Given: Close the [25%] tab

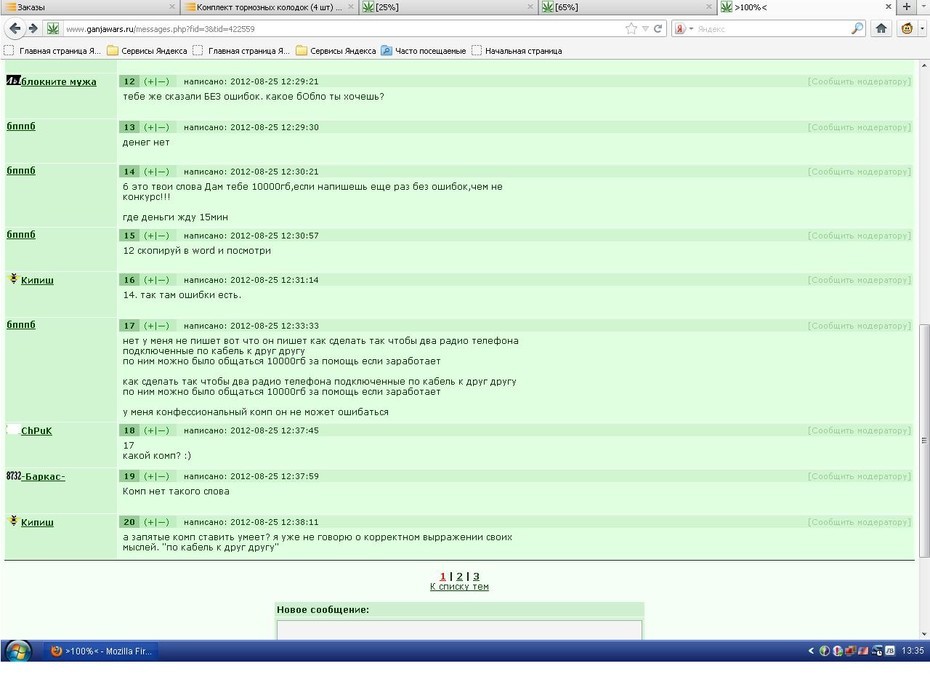Looking at the screenshot, I should click(530, 7).
